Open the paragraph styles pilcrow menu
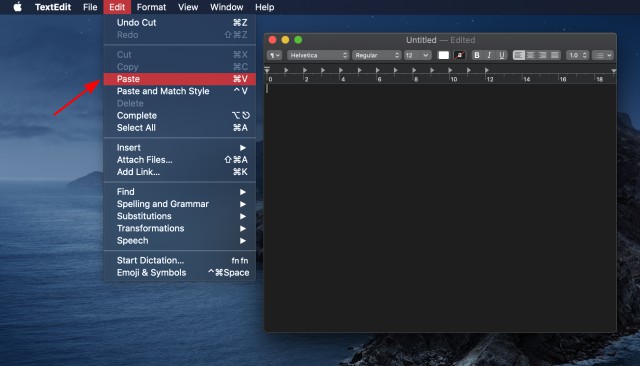The image size is (640, 366). pos(274,55)
